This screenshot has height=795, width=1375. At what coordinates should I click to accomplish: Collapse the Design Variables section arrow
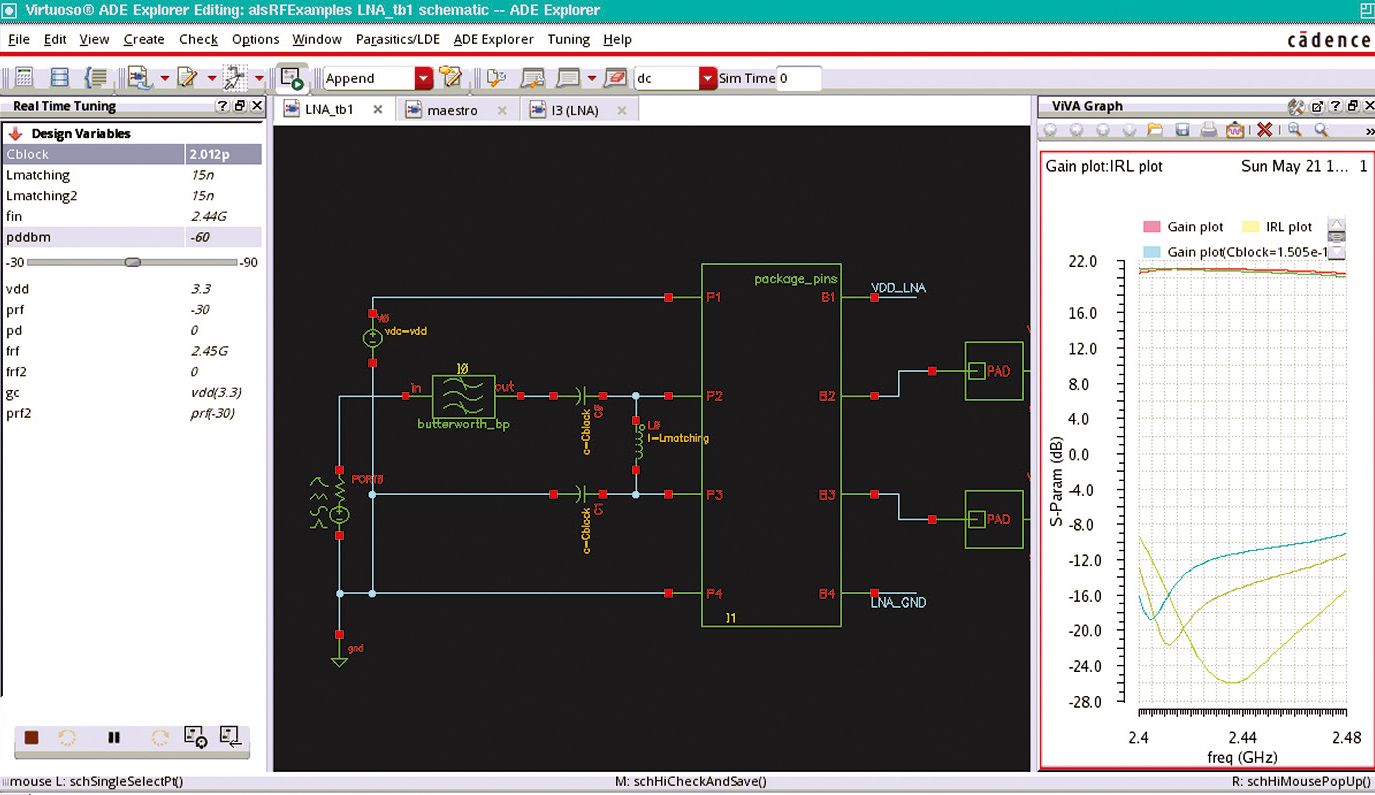(15, 133)
